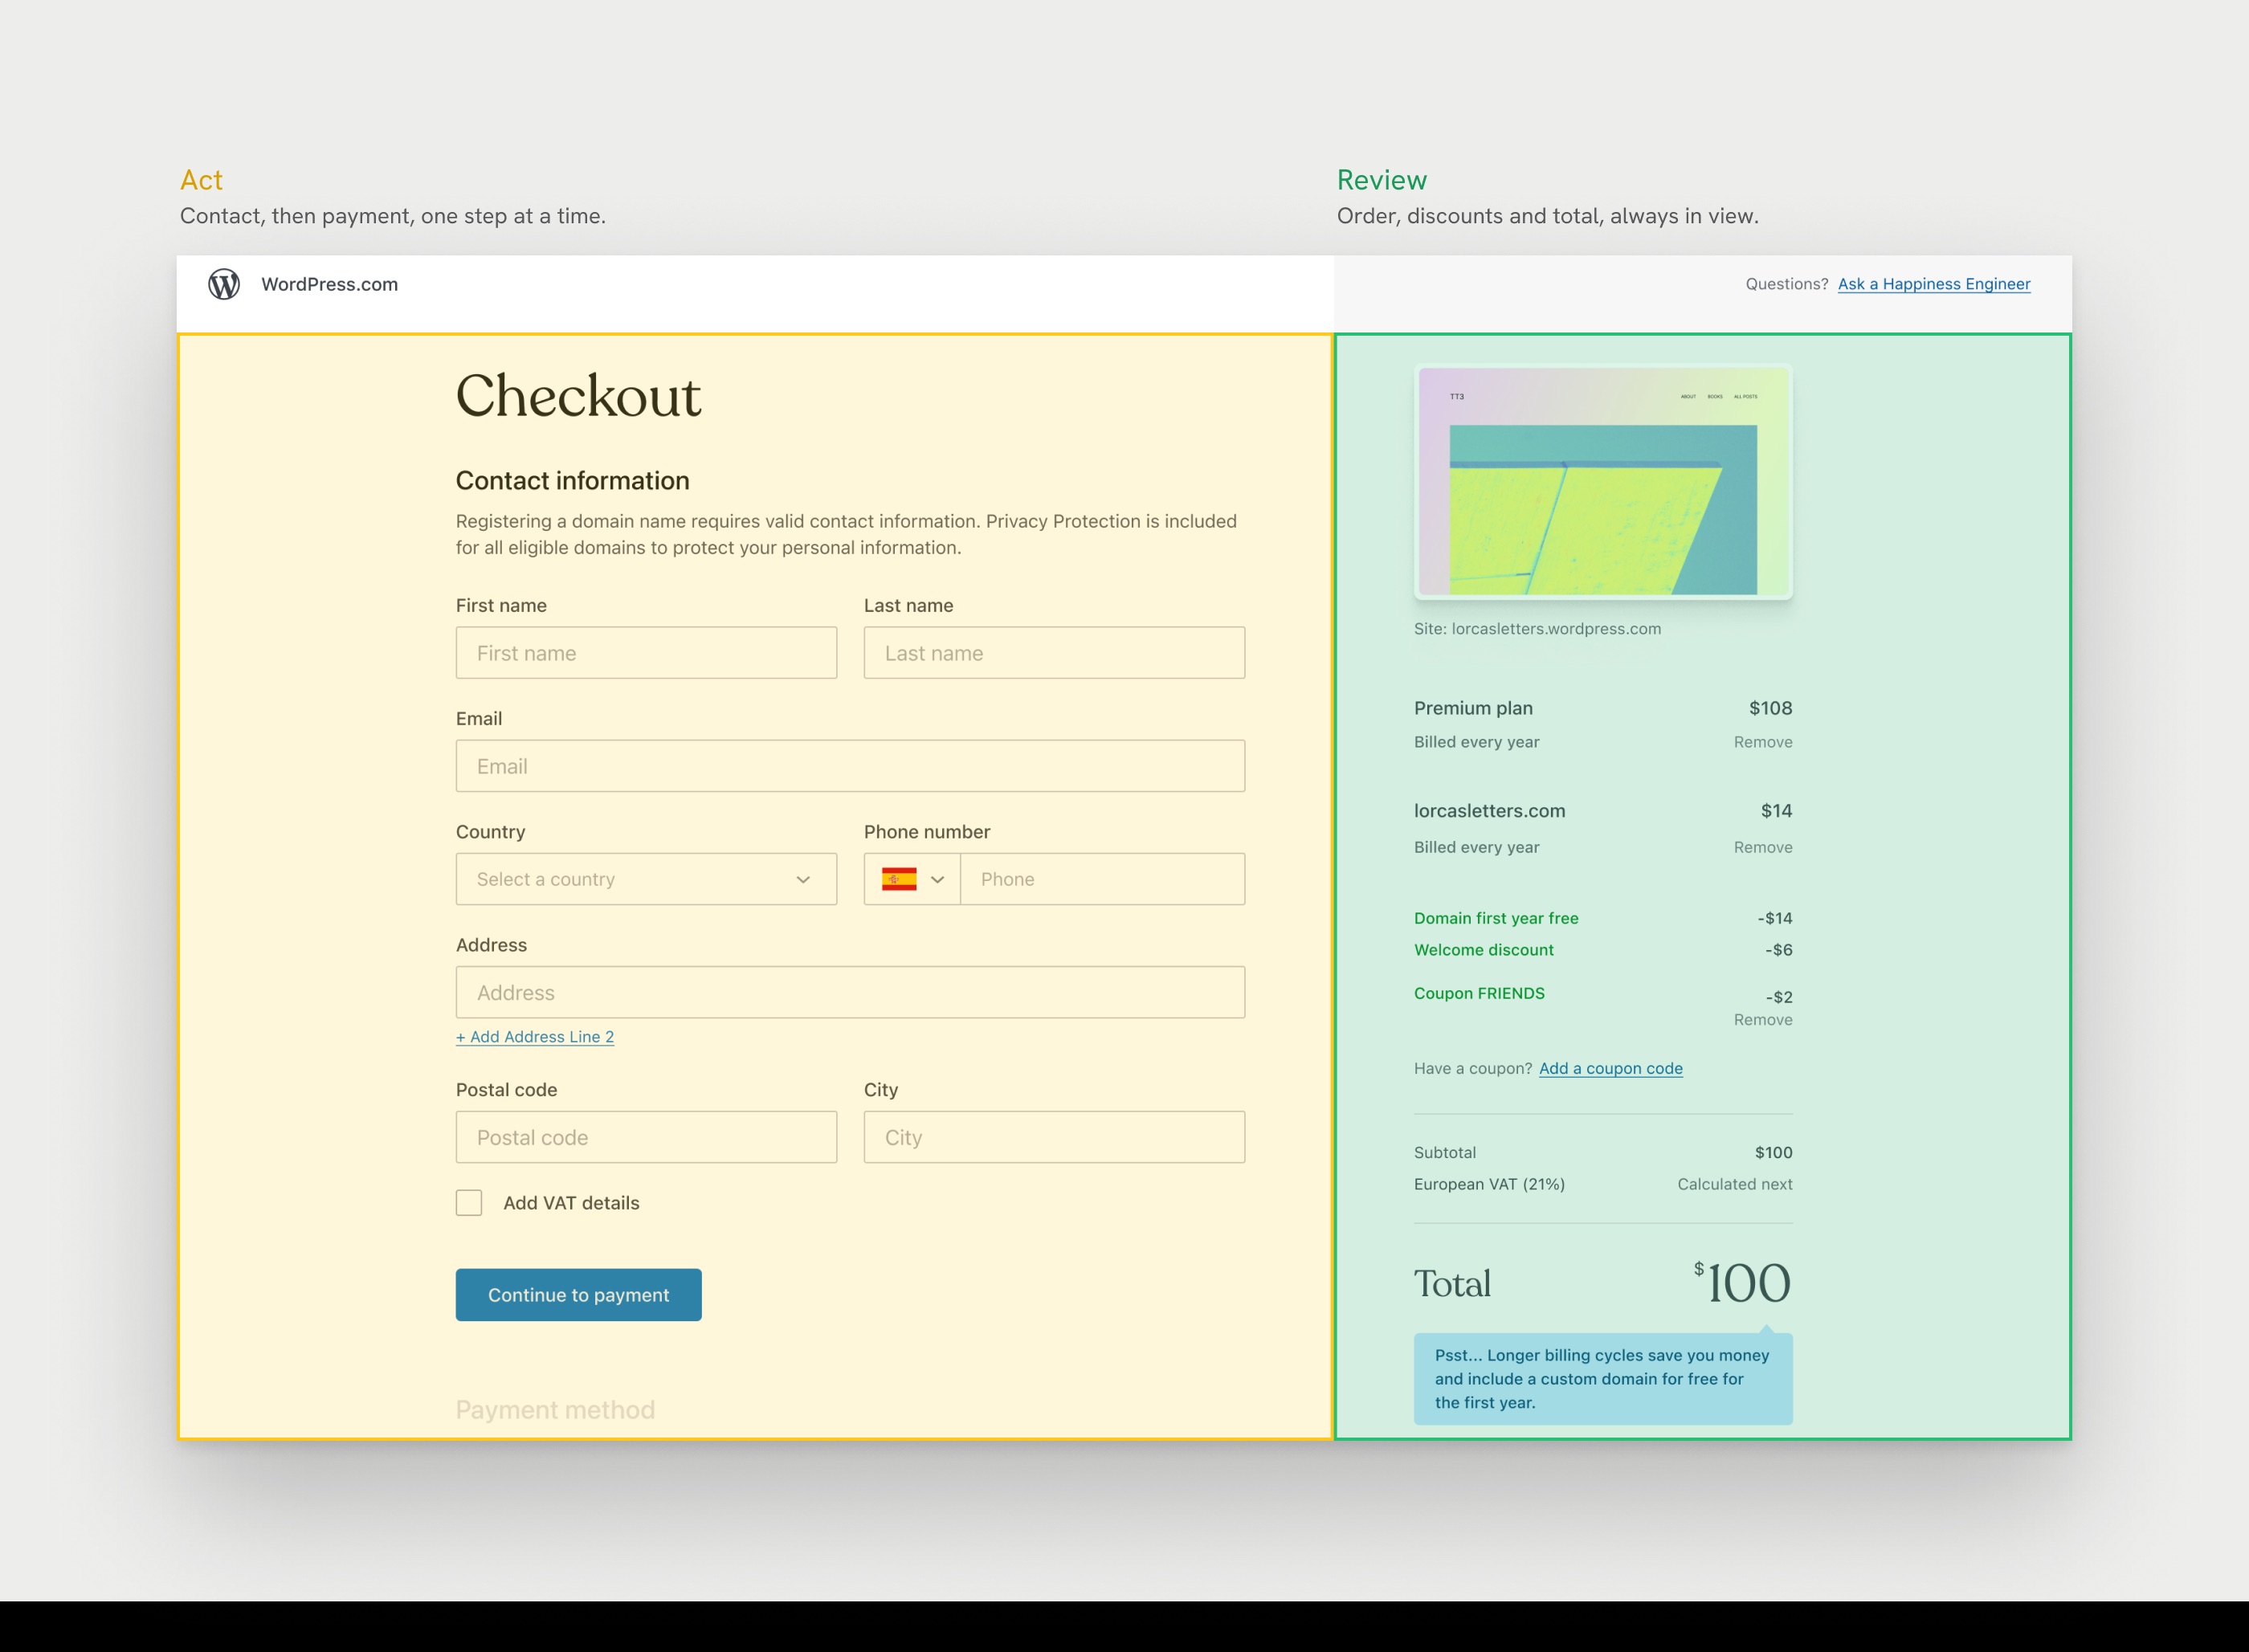
Task: Open the Spain flag phone country selector
Action: click(912, 879)
